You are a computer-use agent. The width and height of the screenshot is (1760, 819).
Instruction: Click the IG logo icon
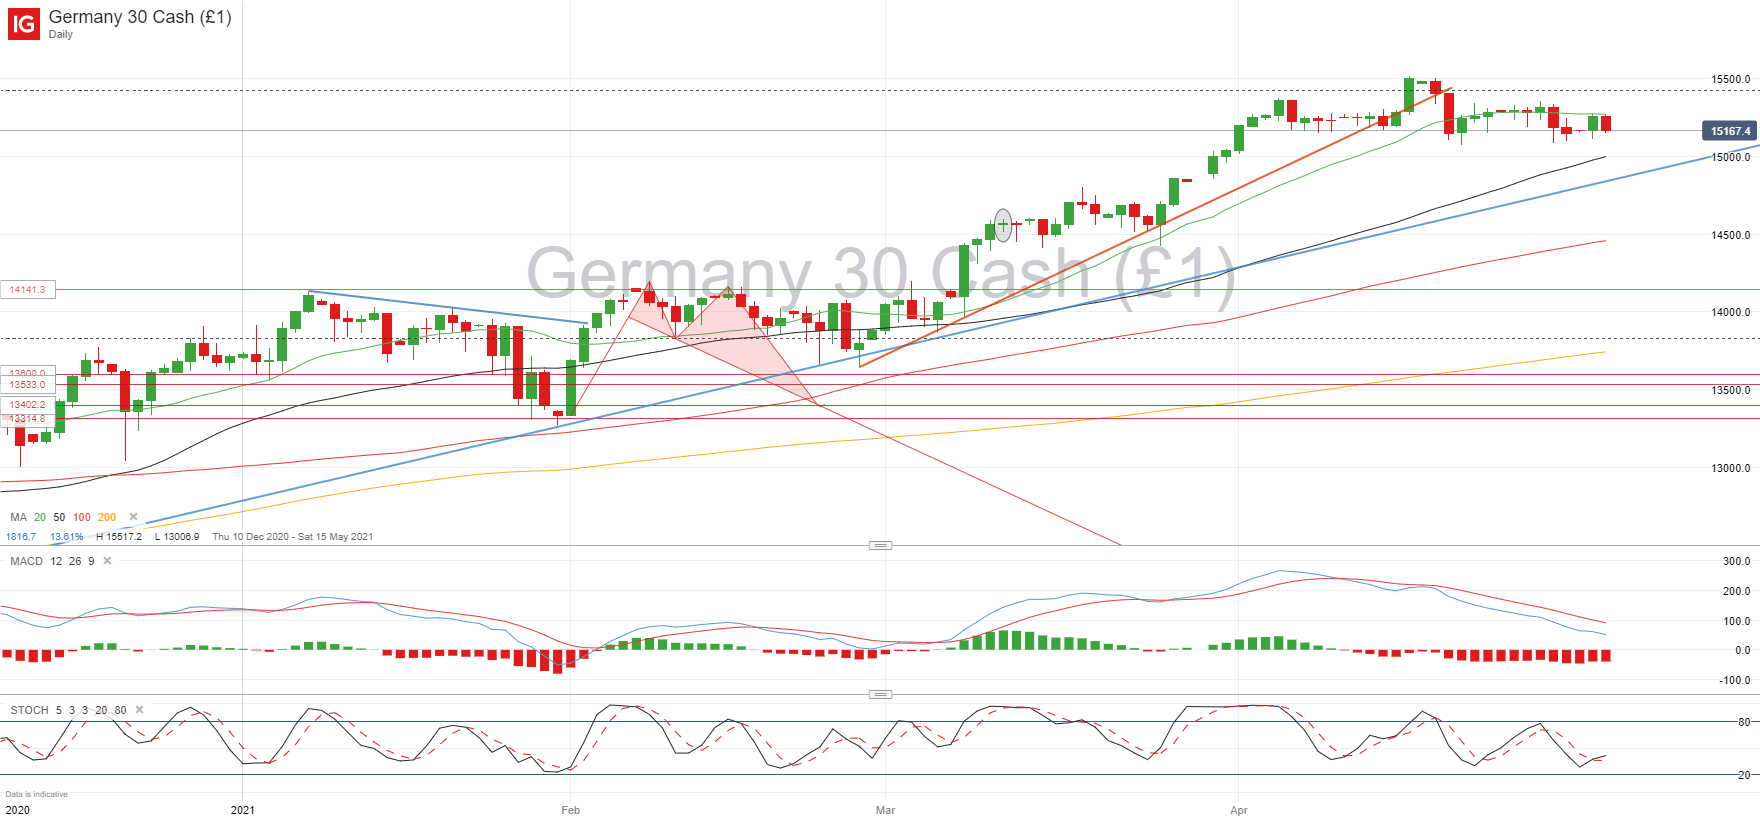click(24, 24)
